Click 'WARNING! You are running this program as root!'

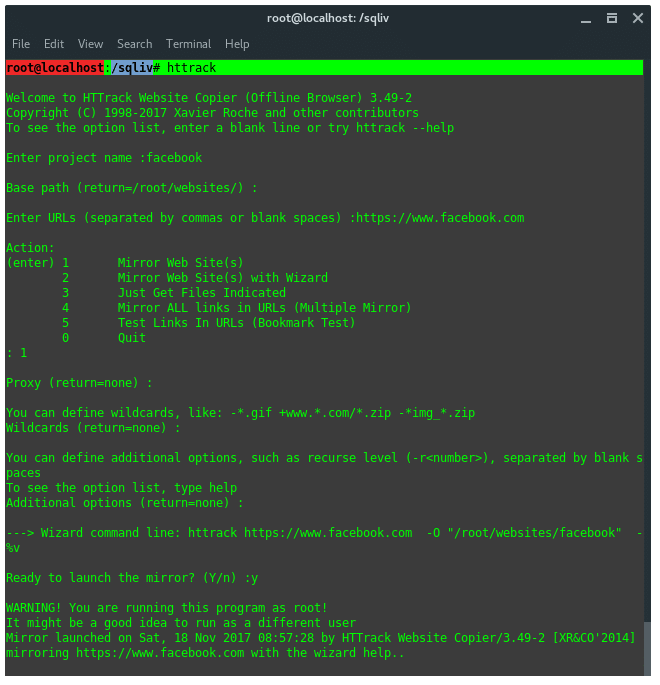click(x=166, y=608)
